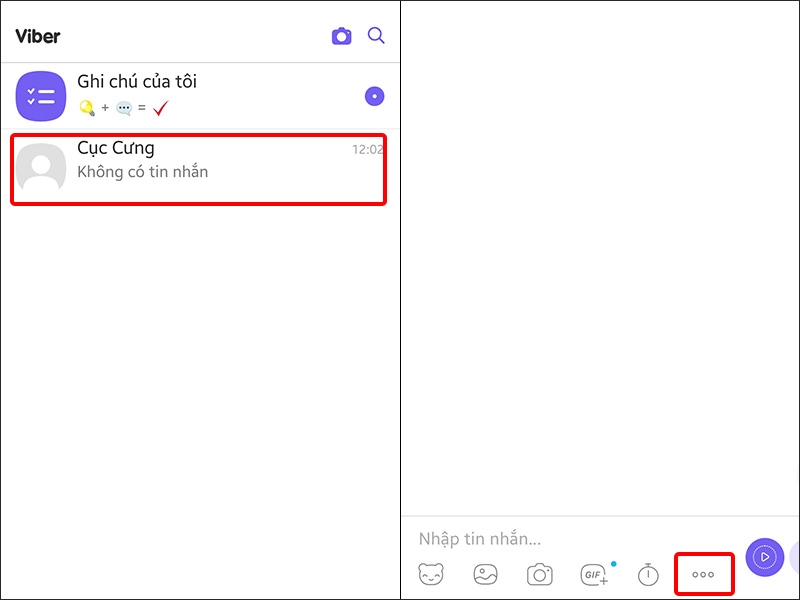
Task: Tap Cục Cưng's gray profile avatar
Action: [41, 166]
